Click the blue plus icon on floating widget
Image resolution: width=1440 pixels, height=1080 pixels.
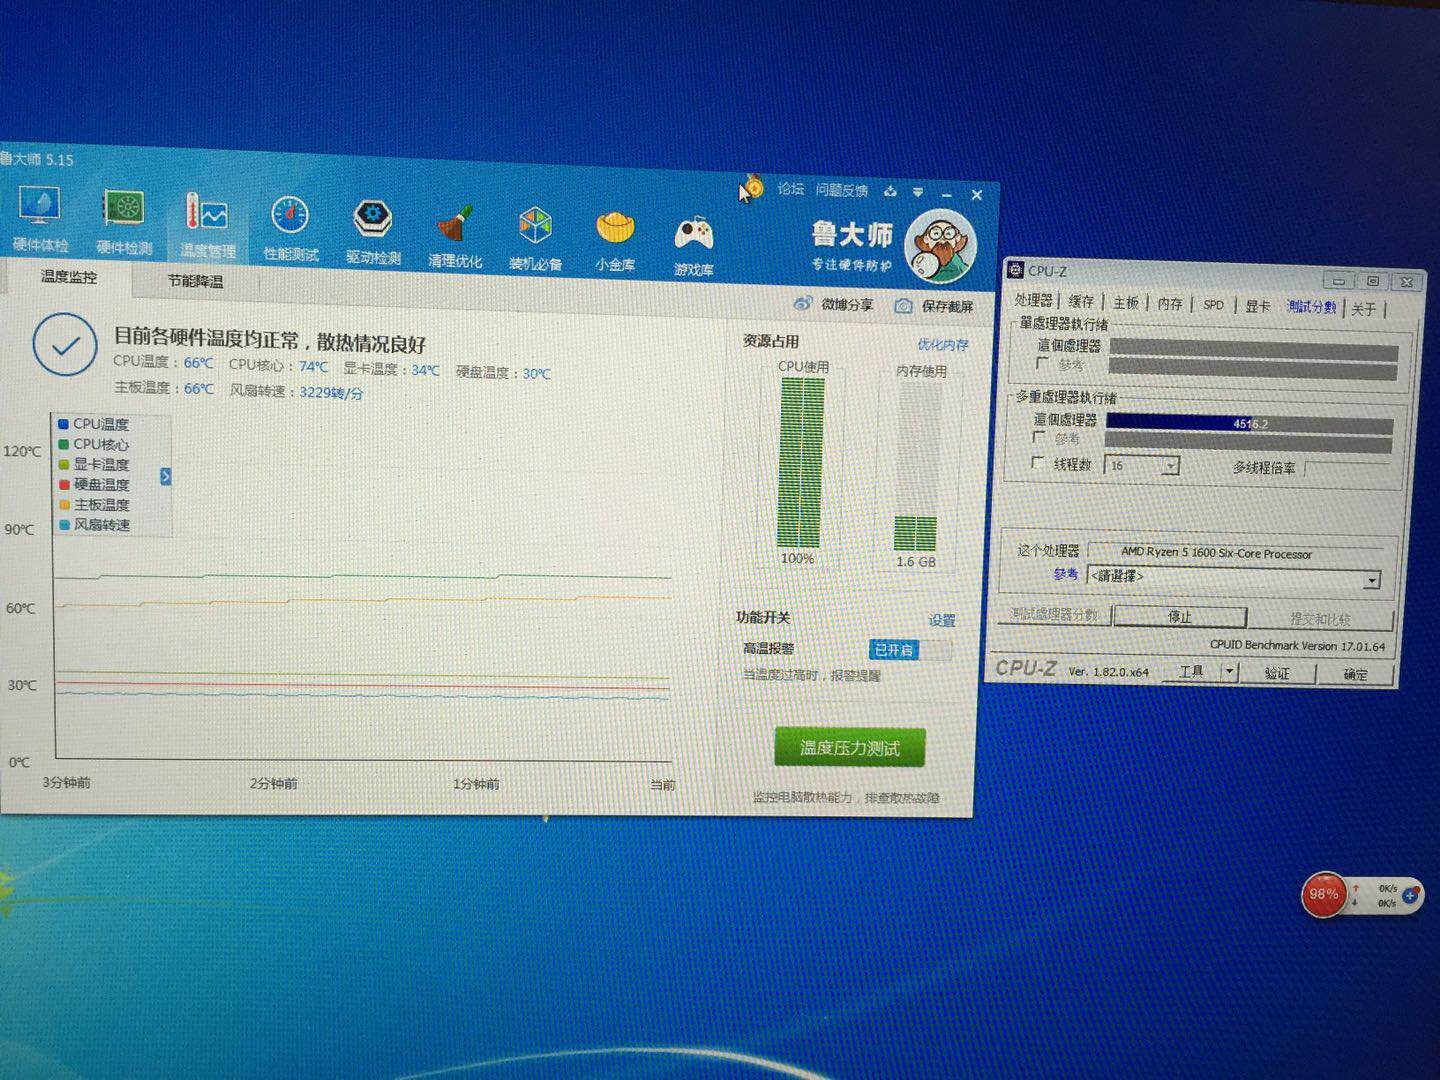click(1410, 896)
